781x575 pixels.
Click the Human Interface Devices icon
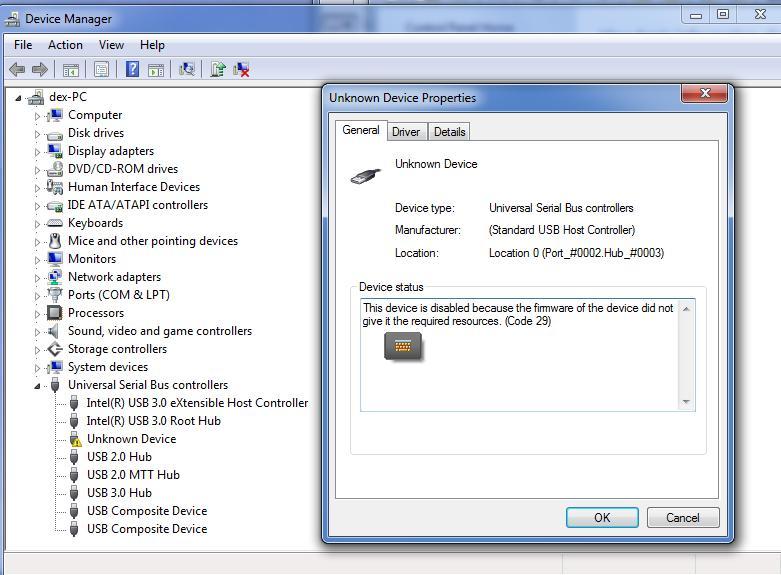[x=54, y=187]
